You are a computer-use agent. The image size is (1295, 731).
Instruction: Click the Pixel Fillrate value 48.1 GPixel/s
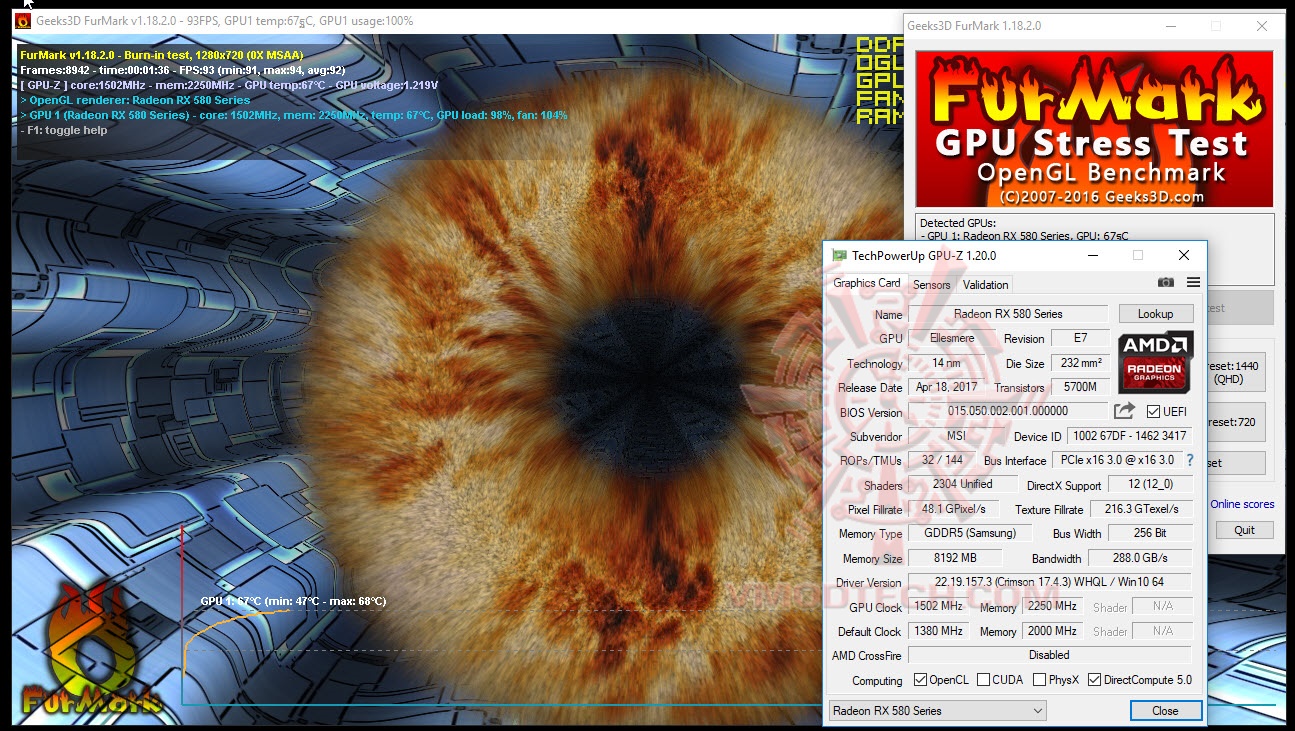(x=953, y=509)
